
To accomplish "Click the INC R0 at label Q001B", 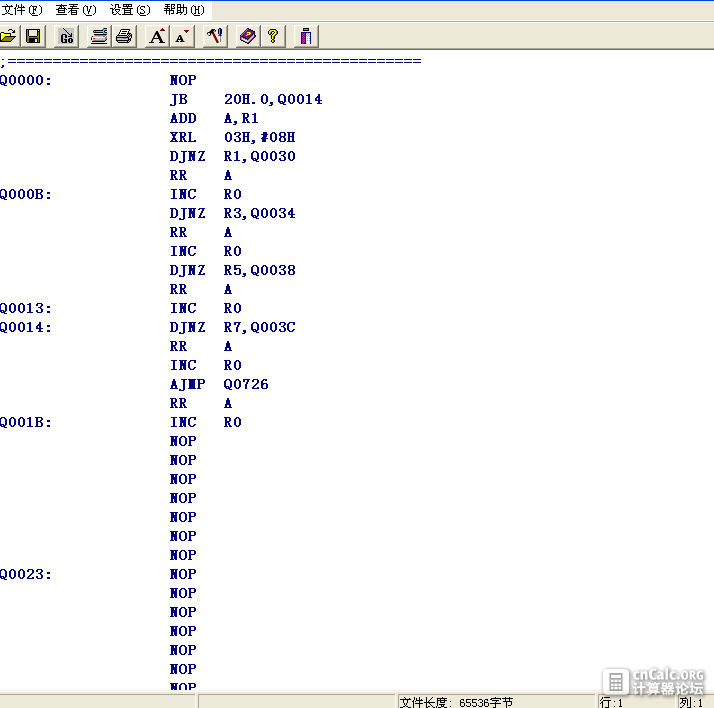I will (x=205, y=423).
